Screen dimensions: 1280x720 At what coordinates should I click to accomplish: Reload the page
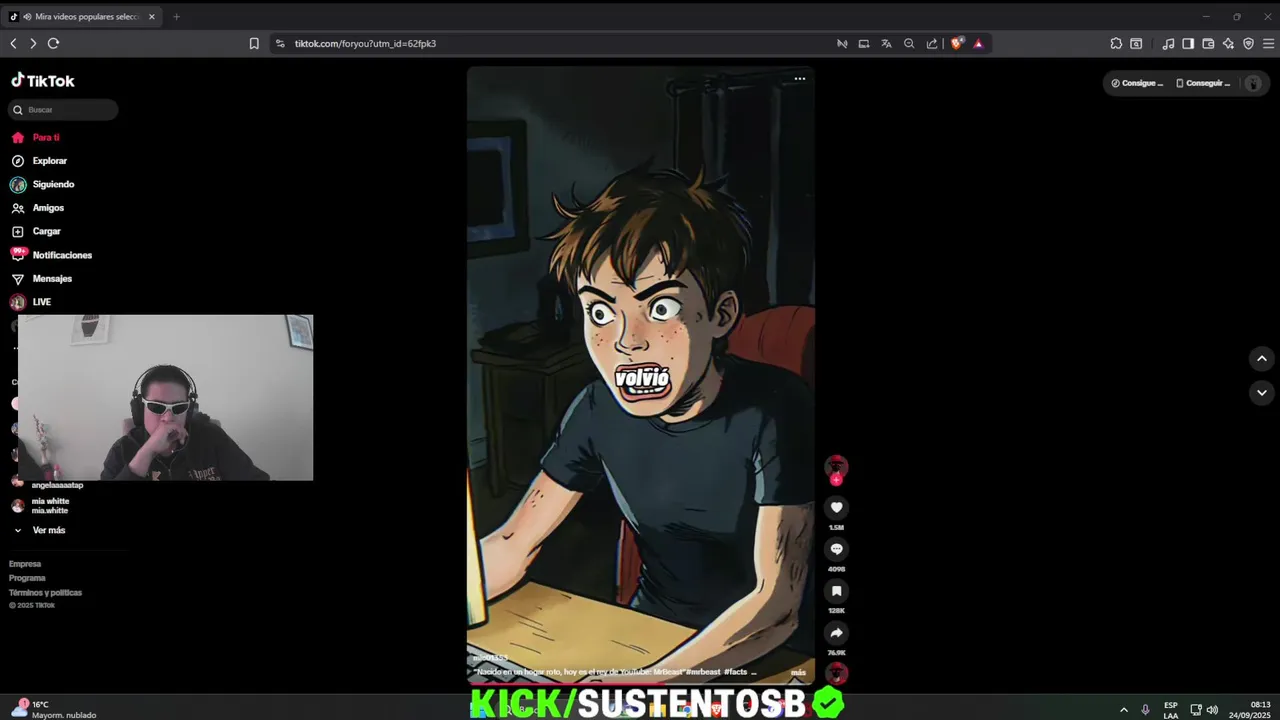tap(54, 44)
